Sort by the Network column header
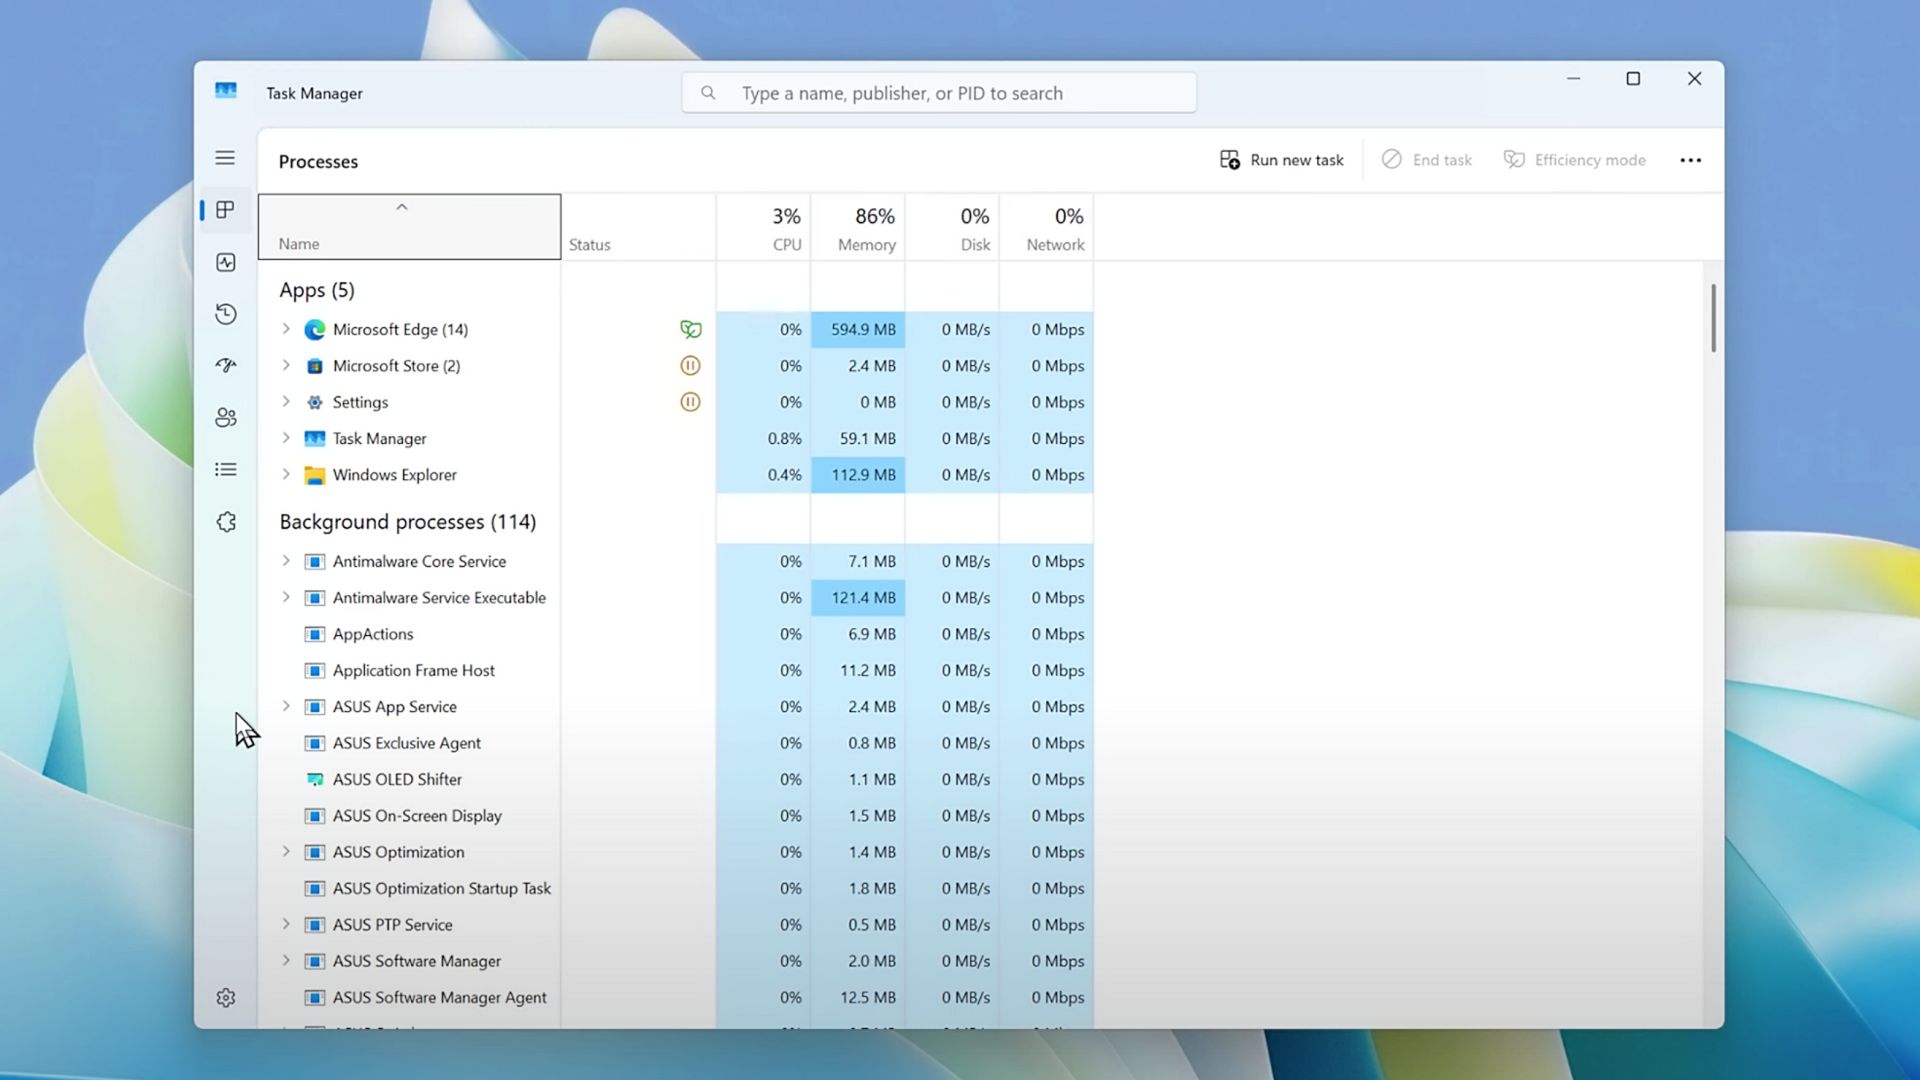The height and width of the screenshot is (1080, 1920). (x=1046, y=227)
